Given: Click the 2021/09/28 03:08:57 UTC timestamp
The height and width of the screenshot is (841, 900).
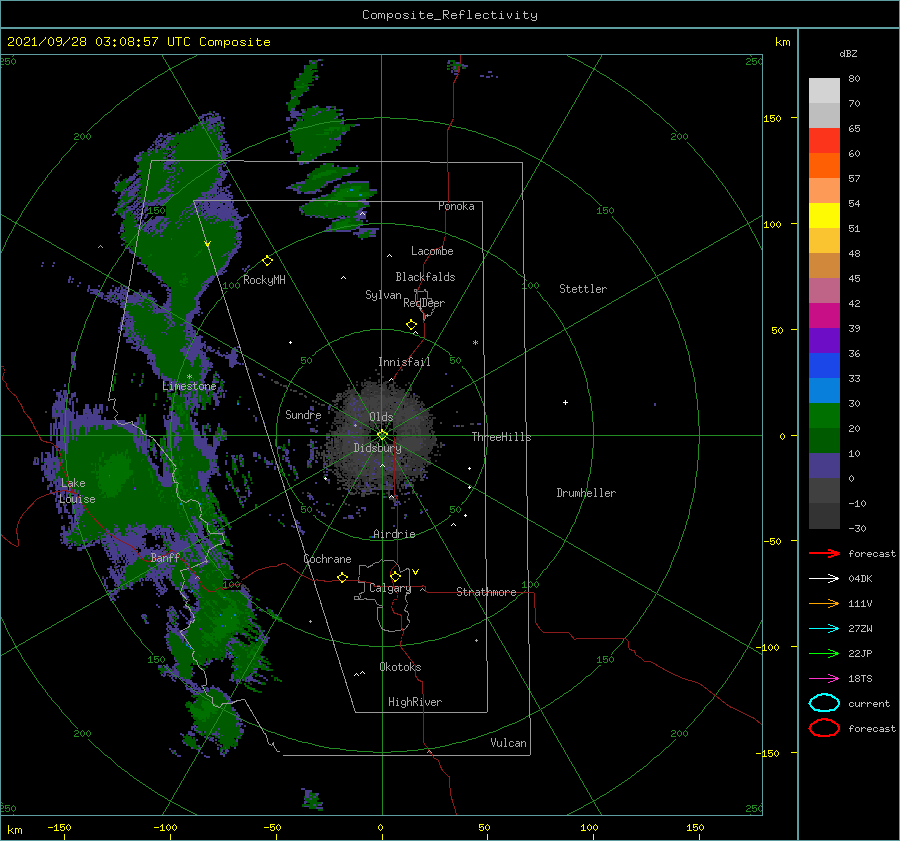Looking at the screenshot, I should tap(138, 42).
